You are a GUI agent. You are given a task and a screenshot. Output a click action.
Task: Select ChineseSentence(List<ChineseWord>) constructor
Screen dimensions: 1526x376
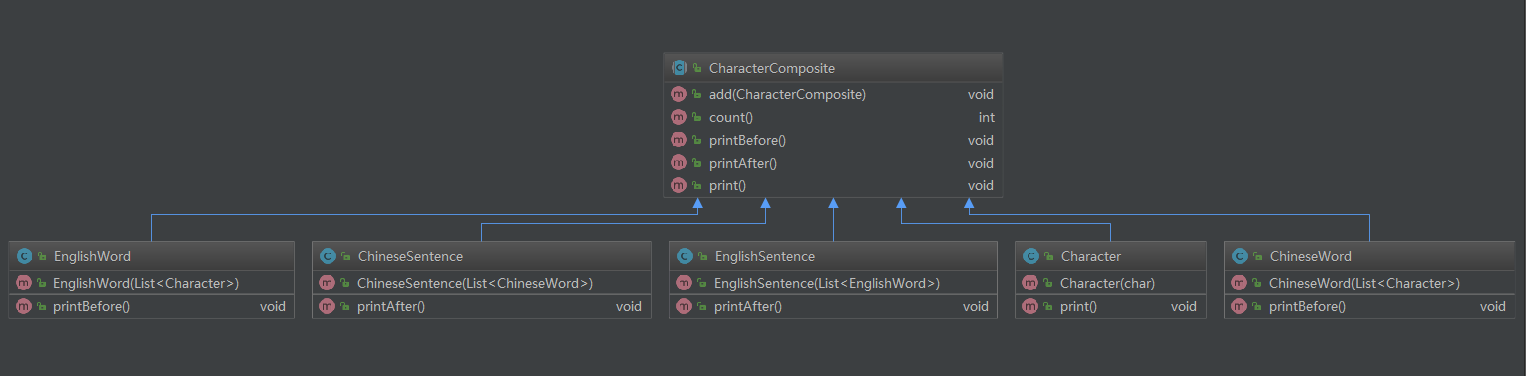coord(481,283)
